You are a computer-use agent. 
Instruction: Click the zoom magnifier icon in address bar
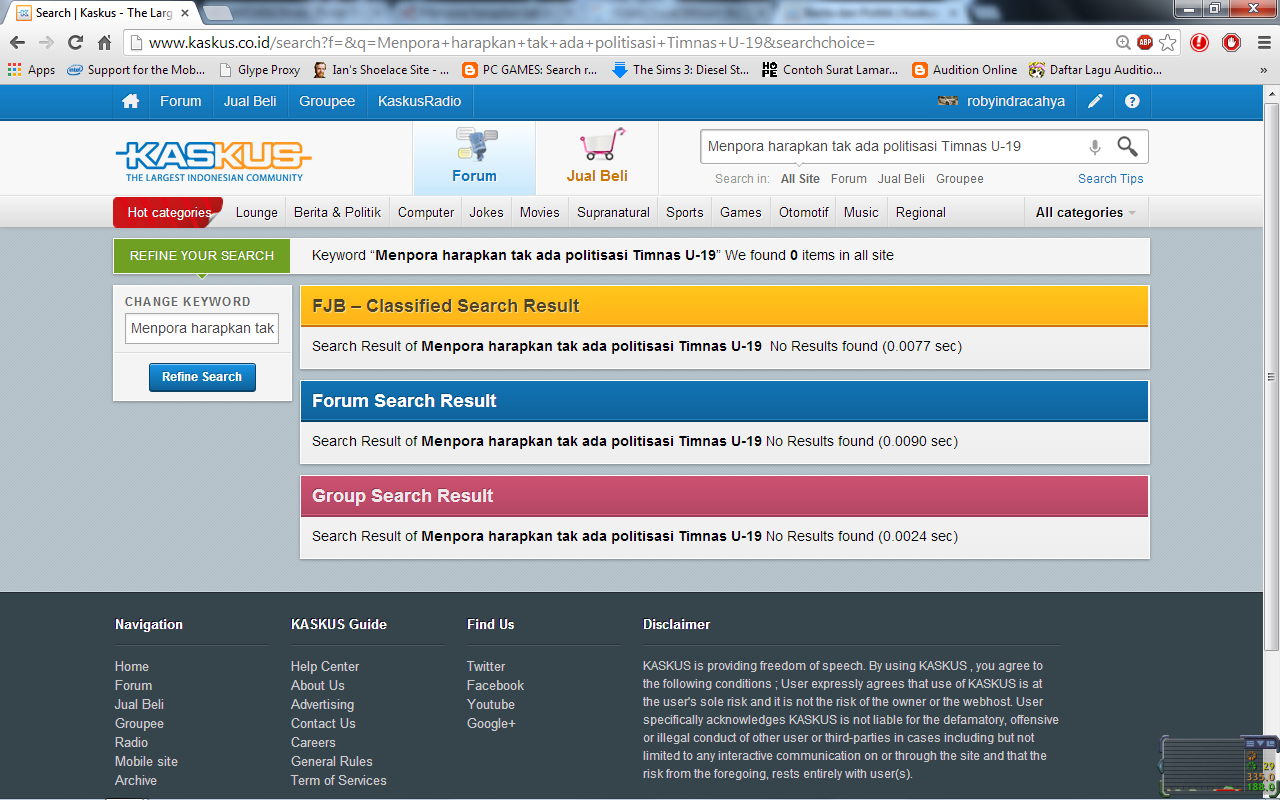(x=1123, y=42)
